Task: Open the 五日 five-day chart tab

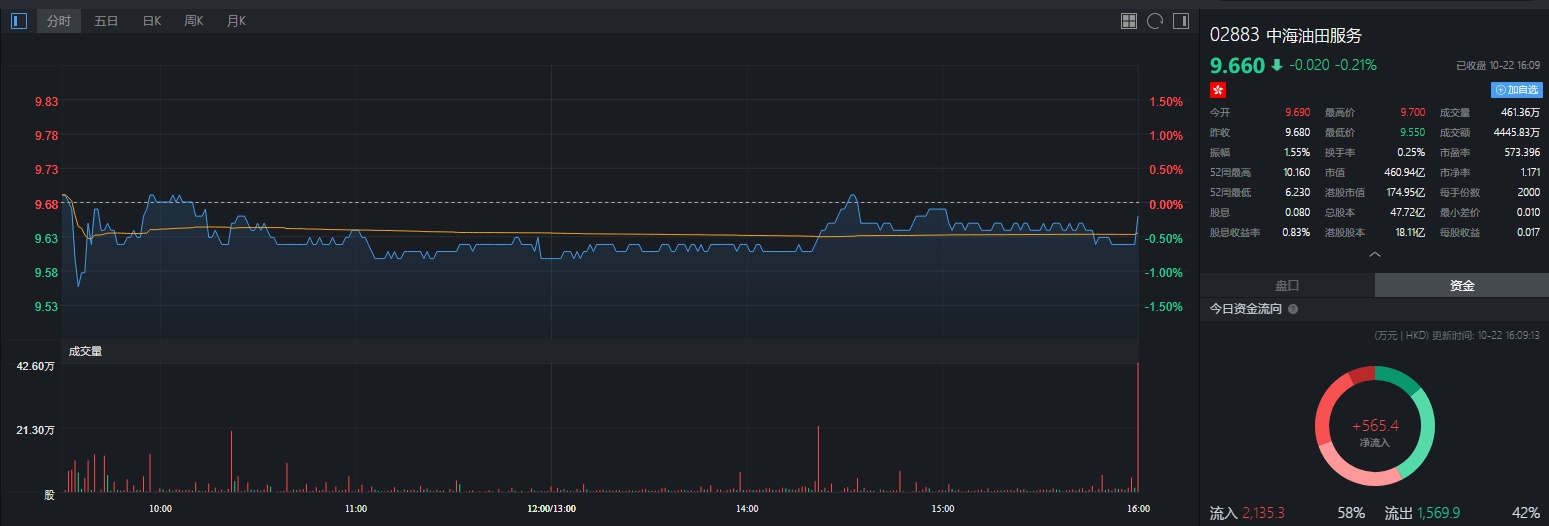Action: 106,20
